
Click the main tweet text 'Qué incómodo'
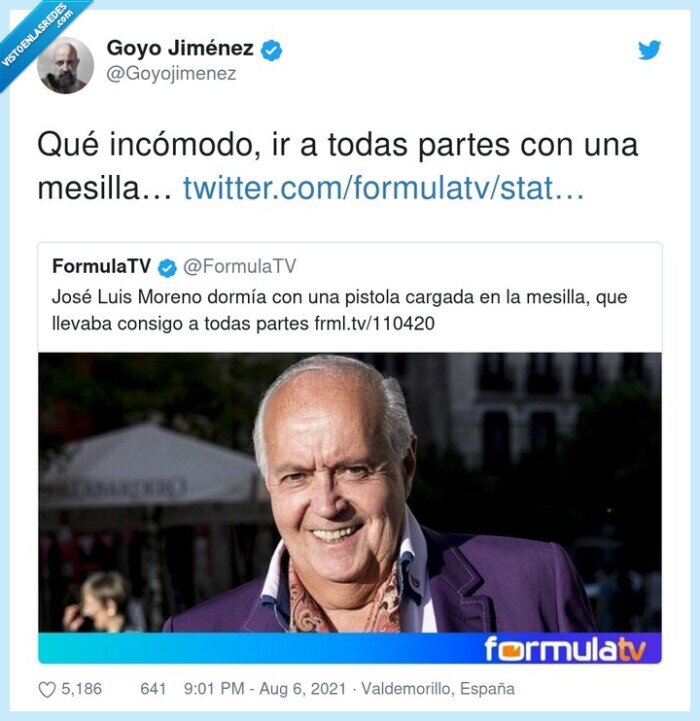pos(338,166)
